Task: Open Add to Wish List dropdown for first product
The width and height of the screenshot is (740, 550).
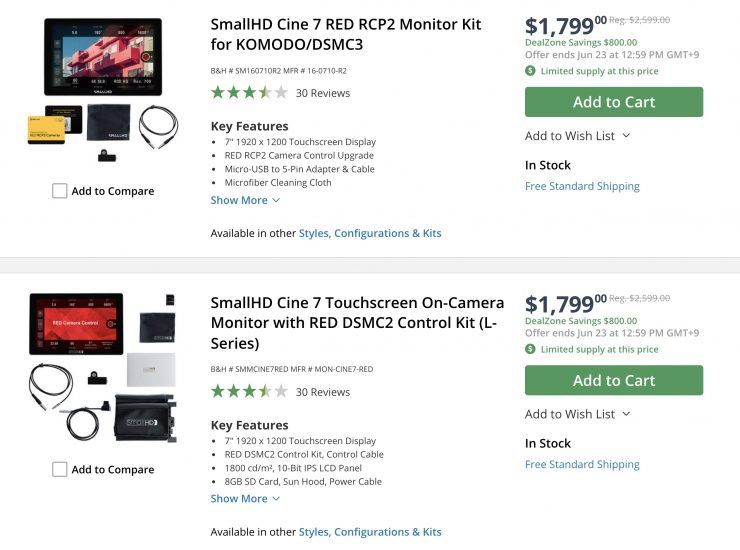Action: pyautogui.click(x=577, y=135)
